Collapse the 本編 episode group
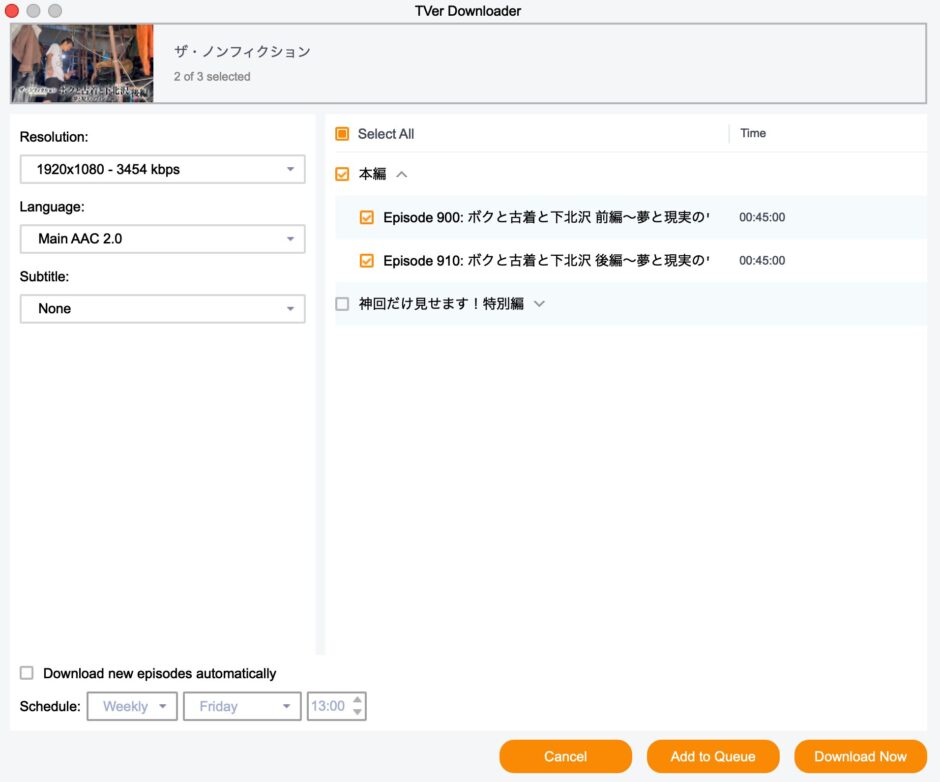The image size is (940, 782). pyautogui.click(x=403, y=173)
